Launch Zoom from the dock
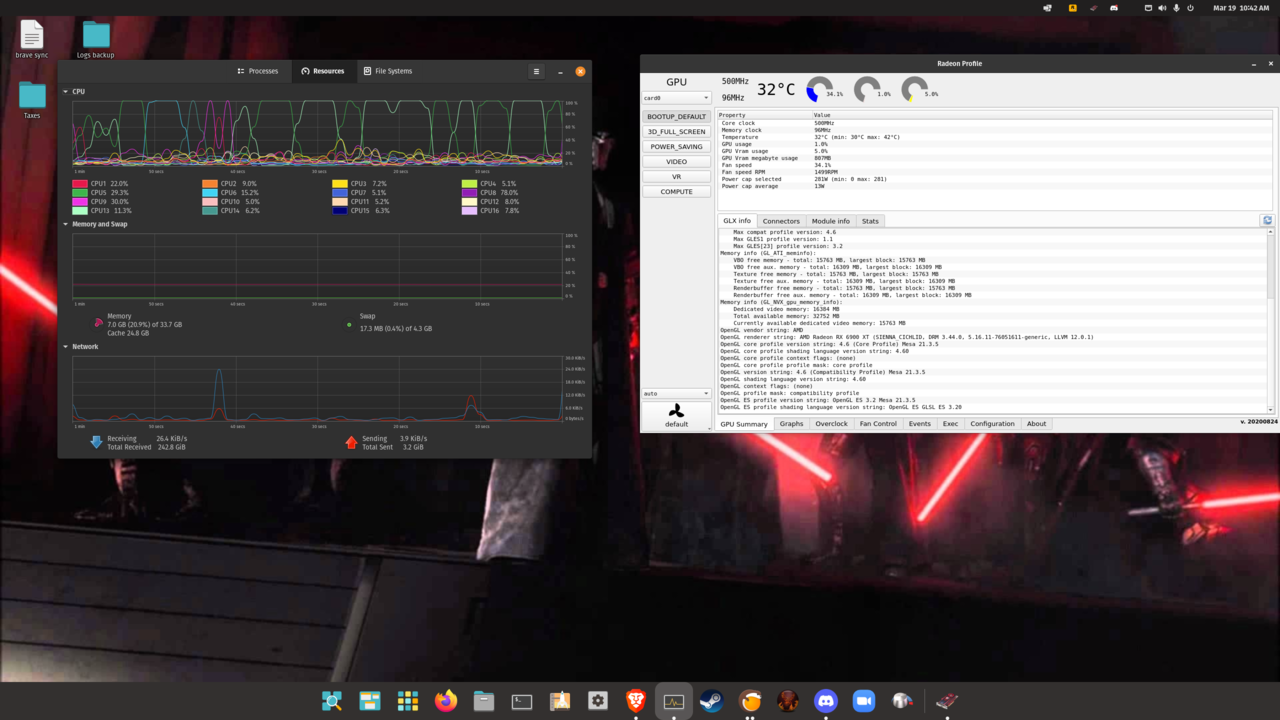 click(864, 702)
